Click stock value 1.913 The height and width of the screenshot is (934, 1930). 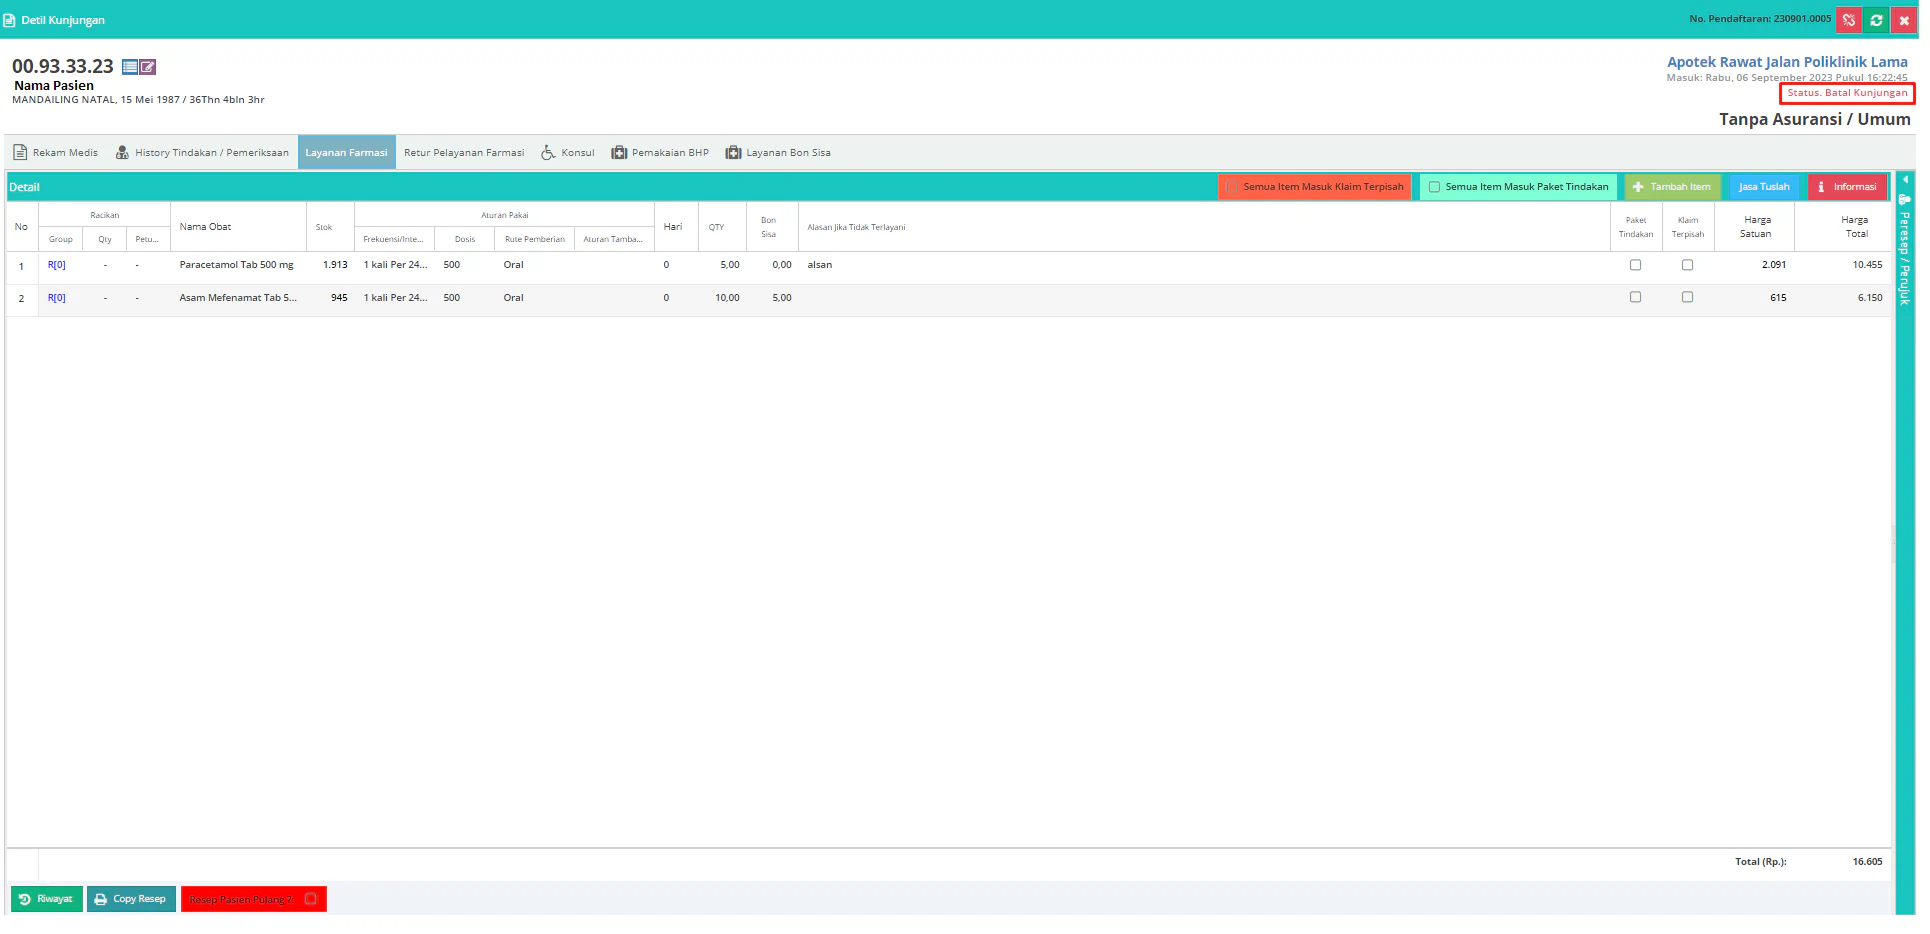335,265
